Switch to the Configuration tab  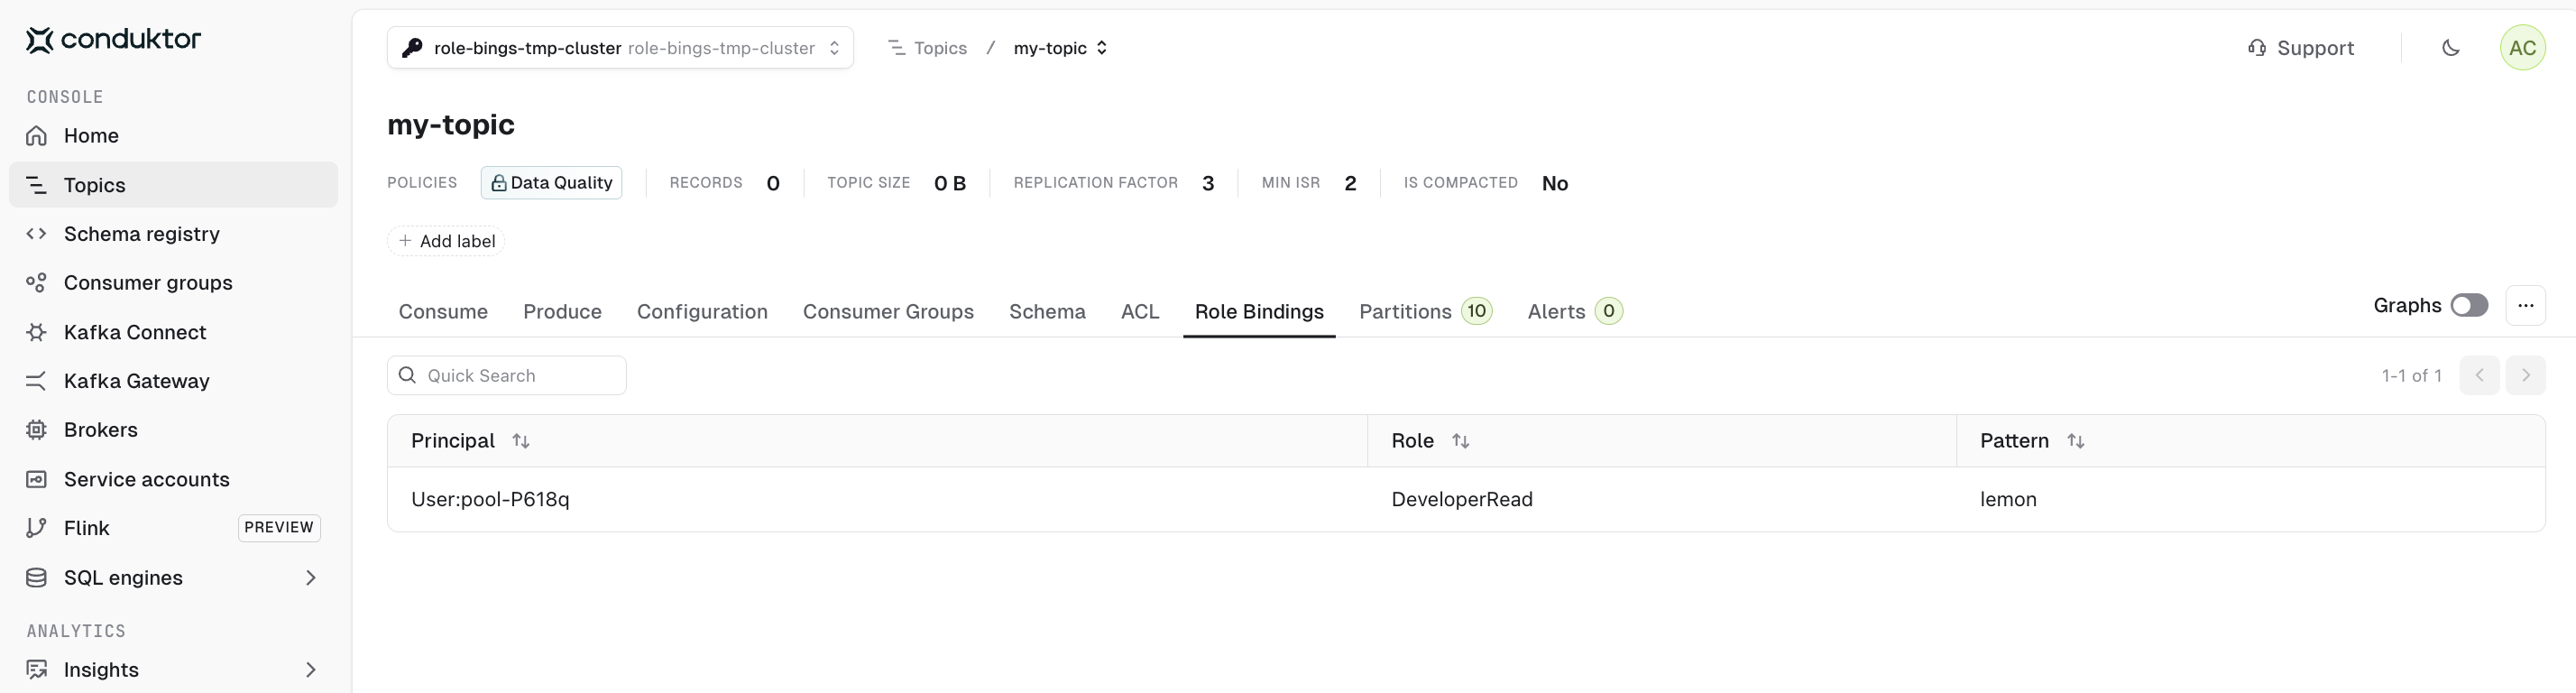[702, 312]
